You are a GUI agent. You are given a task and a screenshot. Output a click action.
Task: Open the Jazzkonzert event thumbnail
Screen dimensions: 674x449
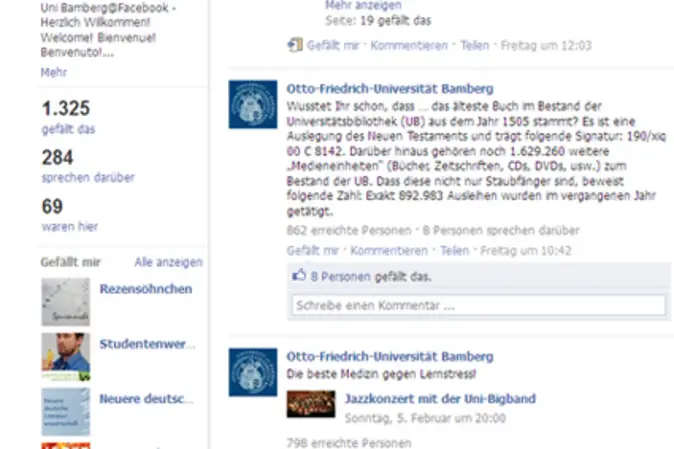(311, 404)
